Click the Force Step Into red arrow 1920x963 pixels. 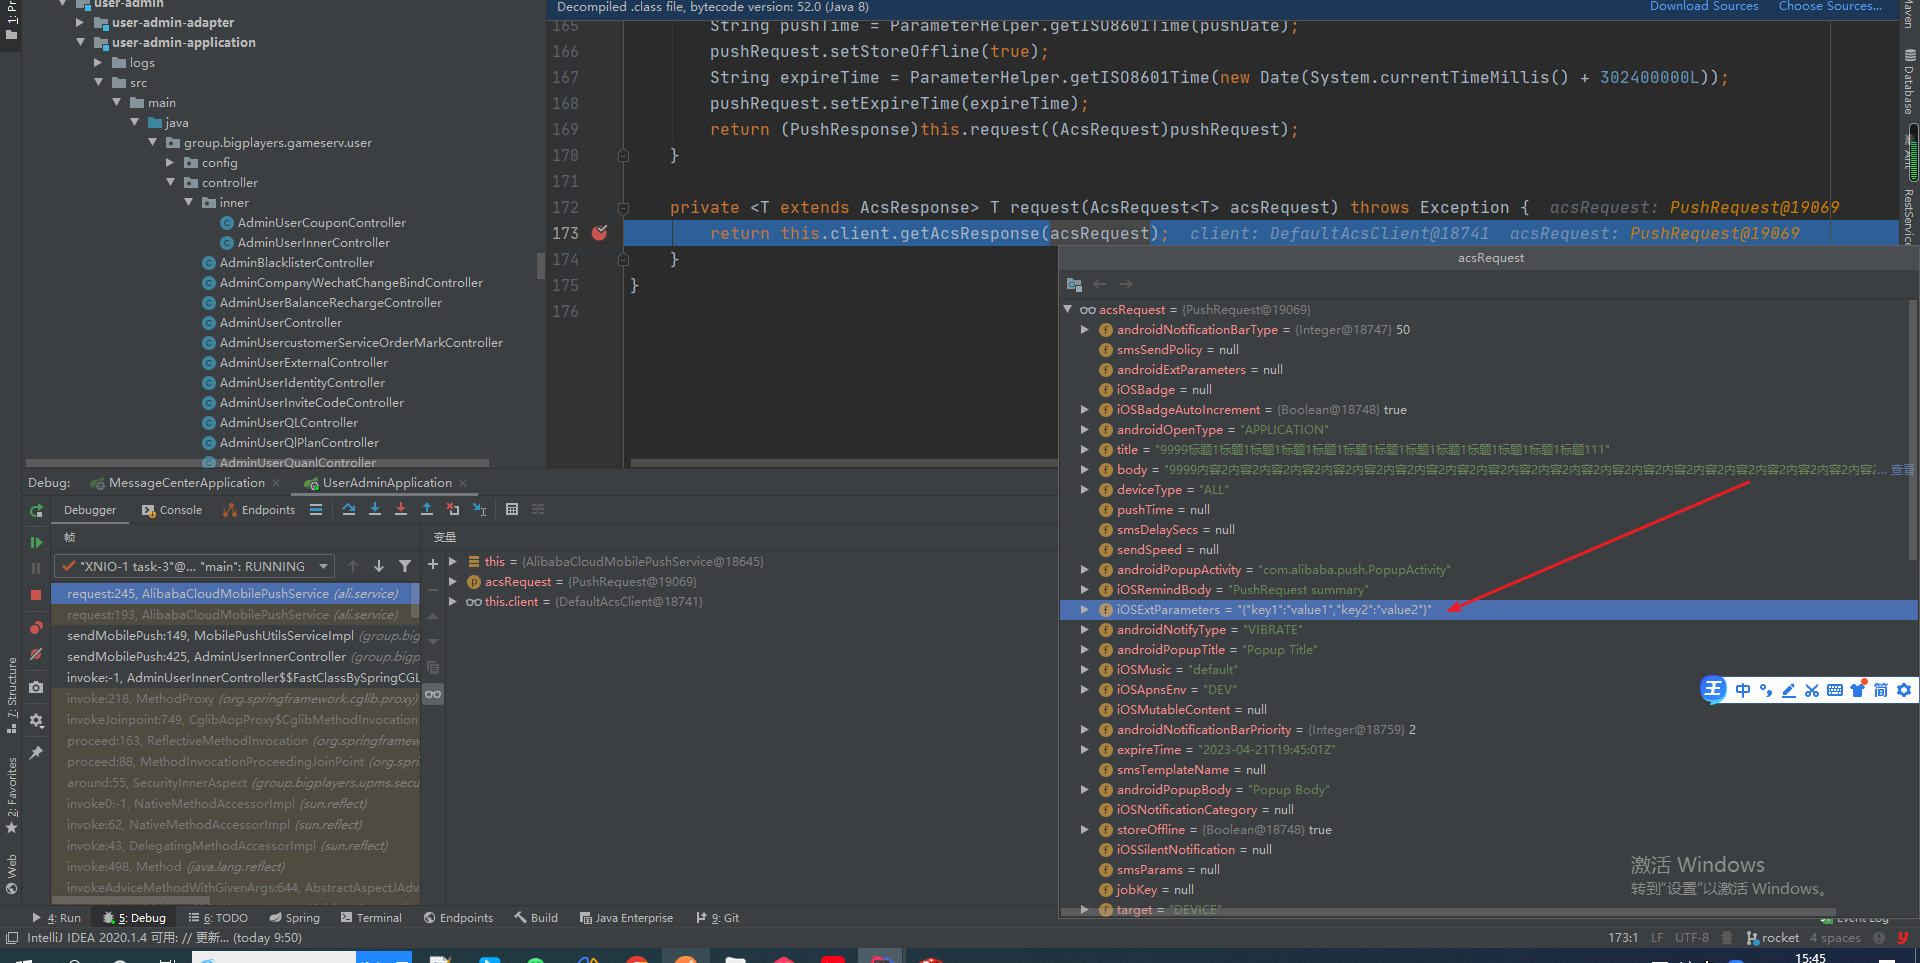pyautogui.click(x=401, y=510)
